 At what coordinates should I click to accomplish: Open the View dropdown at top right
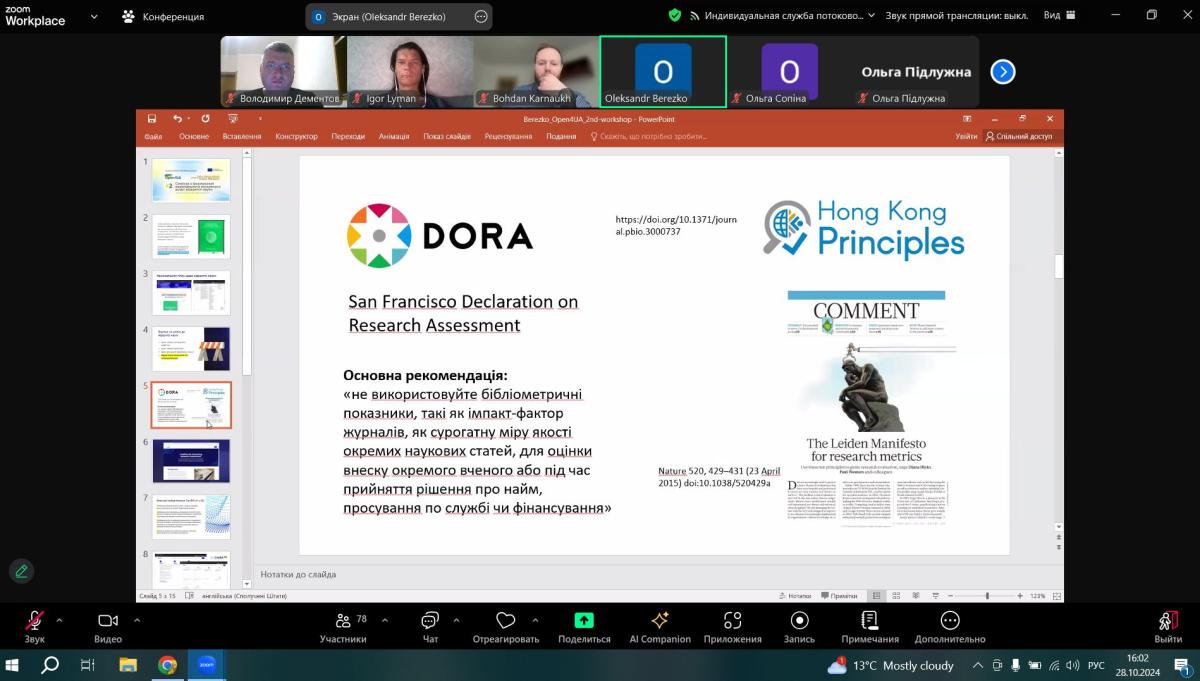pos(1059,16)
